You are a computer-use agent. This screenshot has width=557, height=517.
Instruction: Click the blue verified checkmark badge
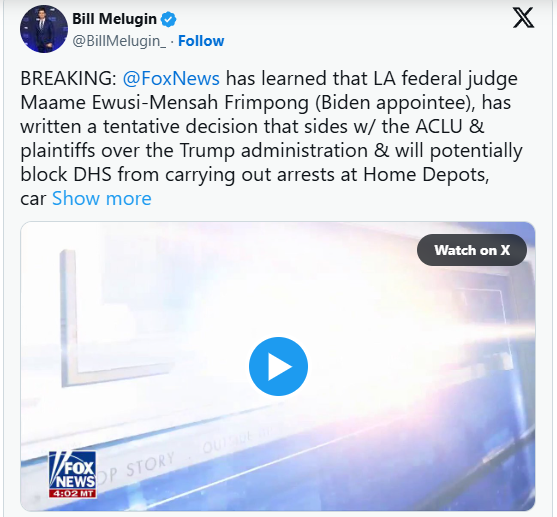click(168, 19)
